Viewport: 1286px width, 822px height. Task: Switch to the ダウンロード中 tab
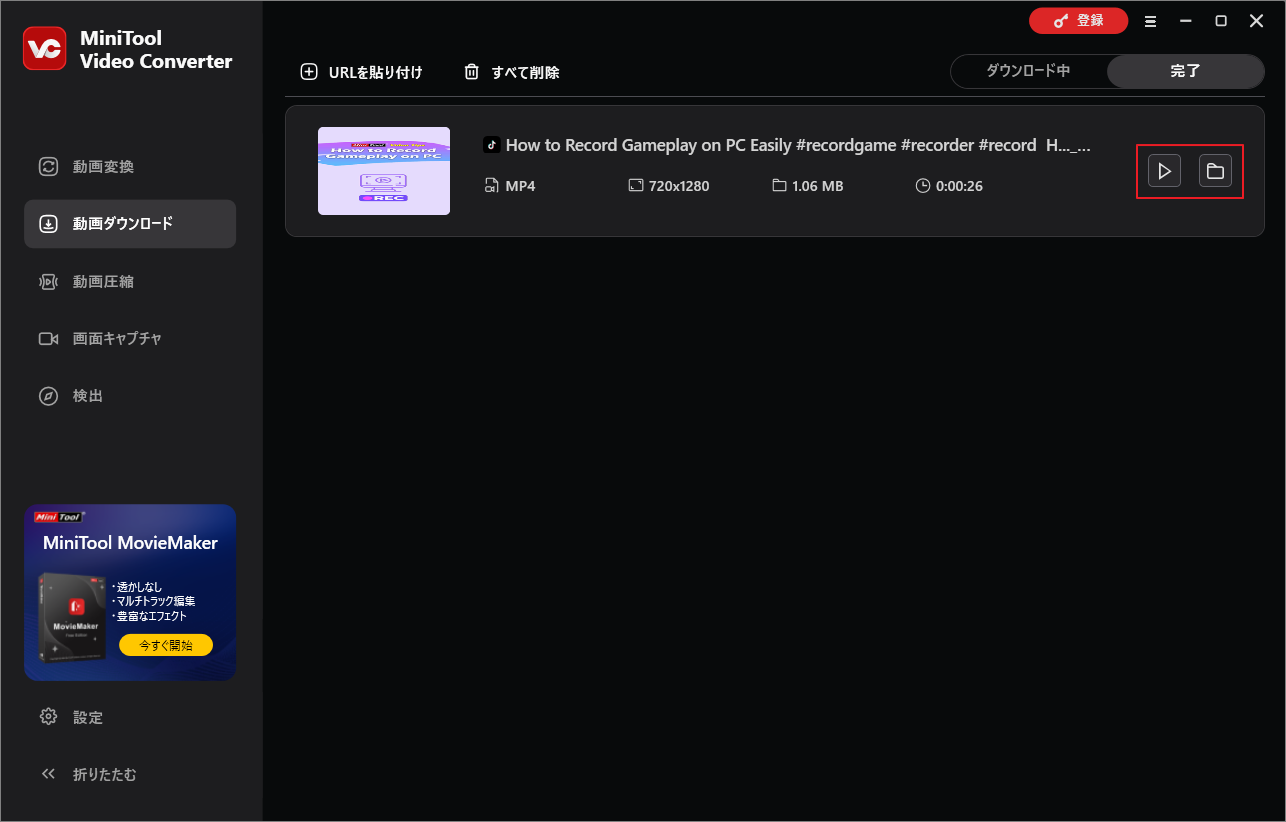click(x=1028, y=71)
